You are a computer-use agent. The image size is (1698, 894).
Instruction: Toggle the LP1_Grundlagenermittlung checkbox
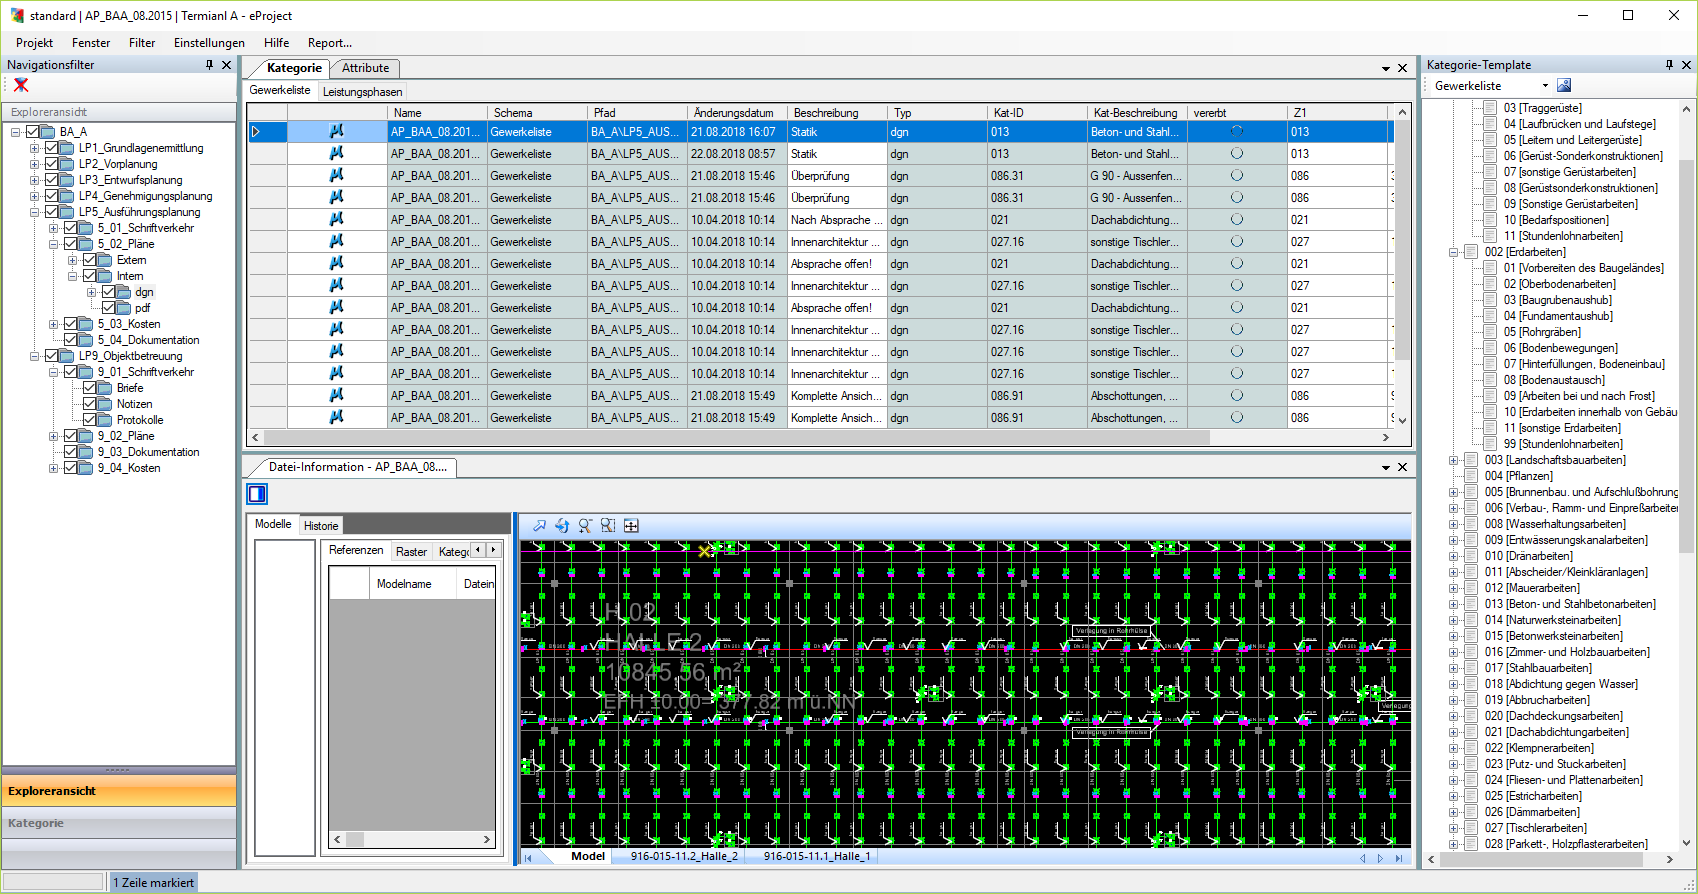tap(52, 148)
